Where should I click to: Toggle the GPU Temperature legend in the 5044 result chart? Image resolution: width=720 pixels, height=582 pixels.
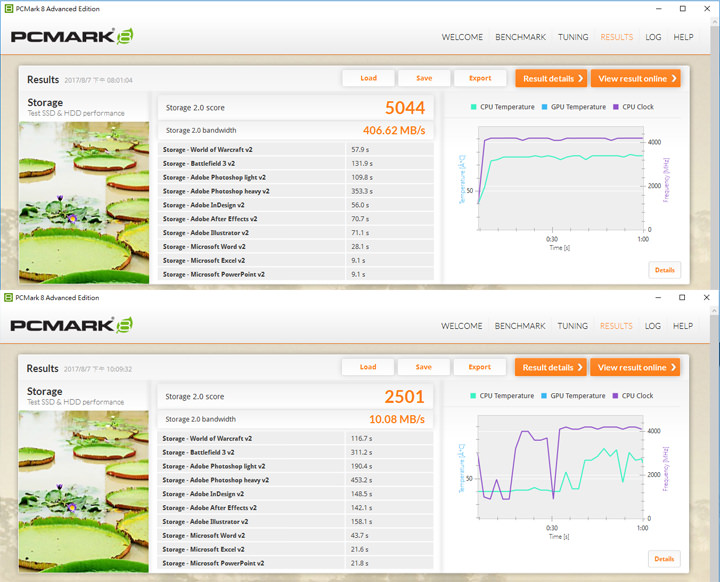point(572,107)
